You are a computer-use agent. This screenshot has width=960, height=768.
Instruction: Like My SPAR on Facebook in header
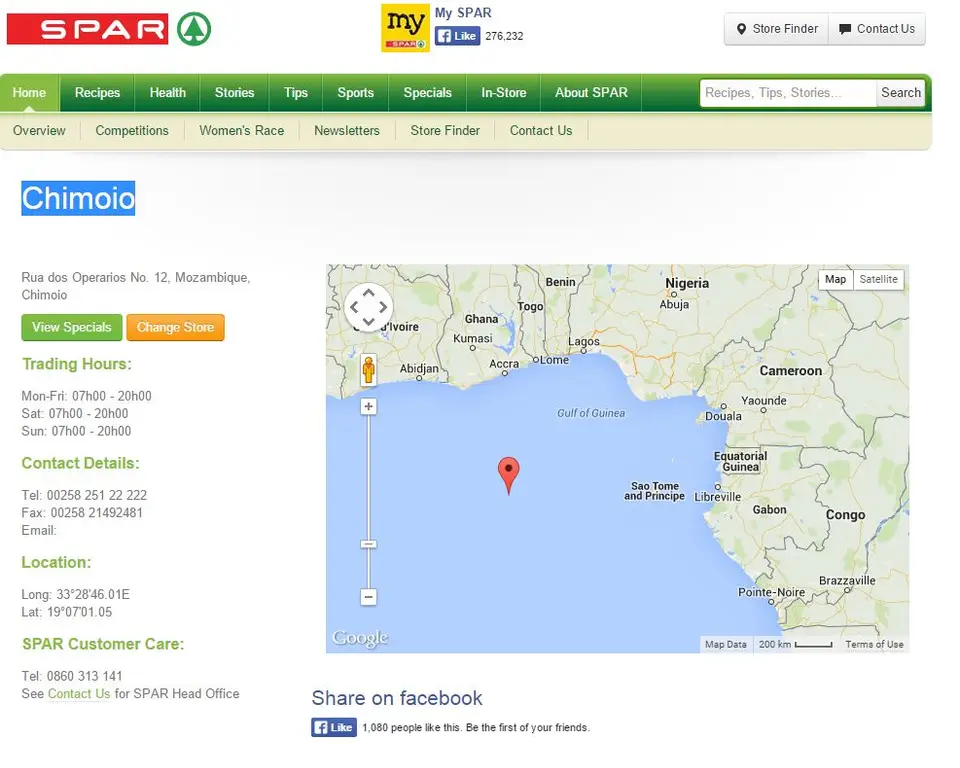pos(457,36)
